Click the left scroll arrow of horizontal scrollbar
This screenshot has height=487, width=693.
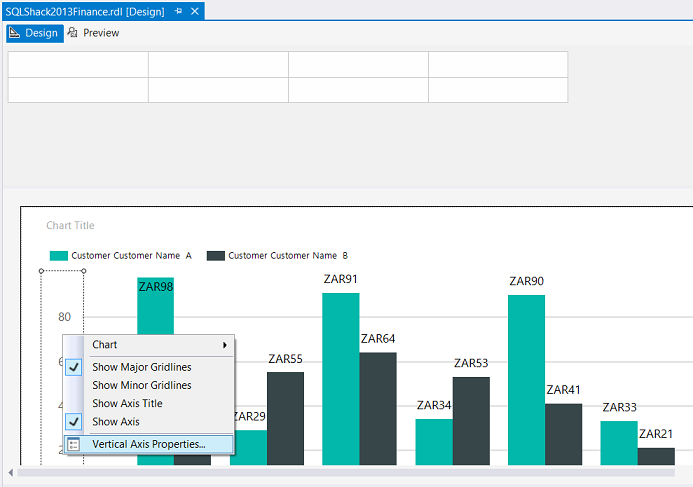[11, 472]
